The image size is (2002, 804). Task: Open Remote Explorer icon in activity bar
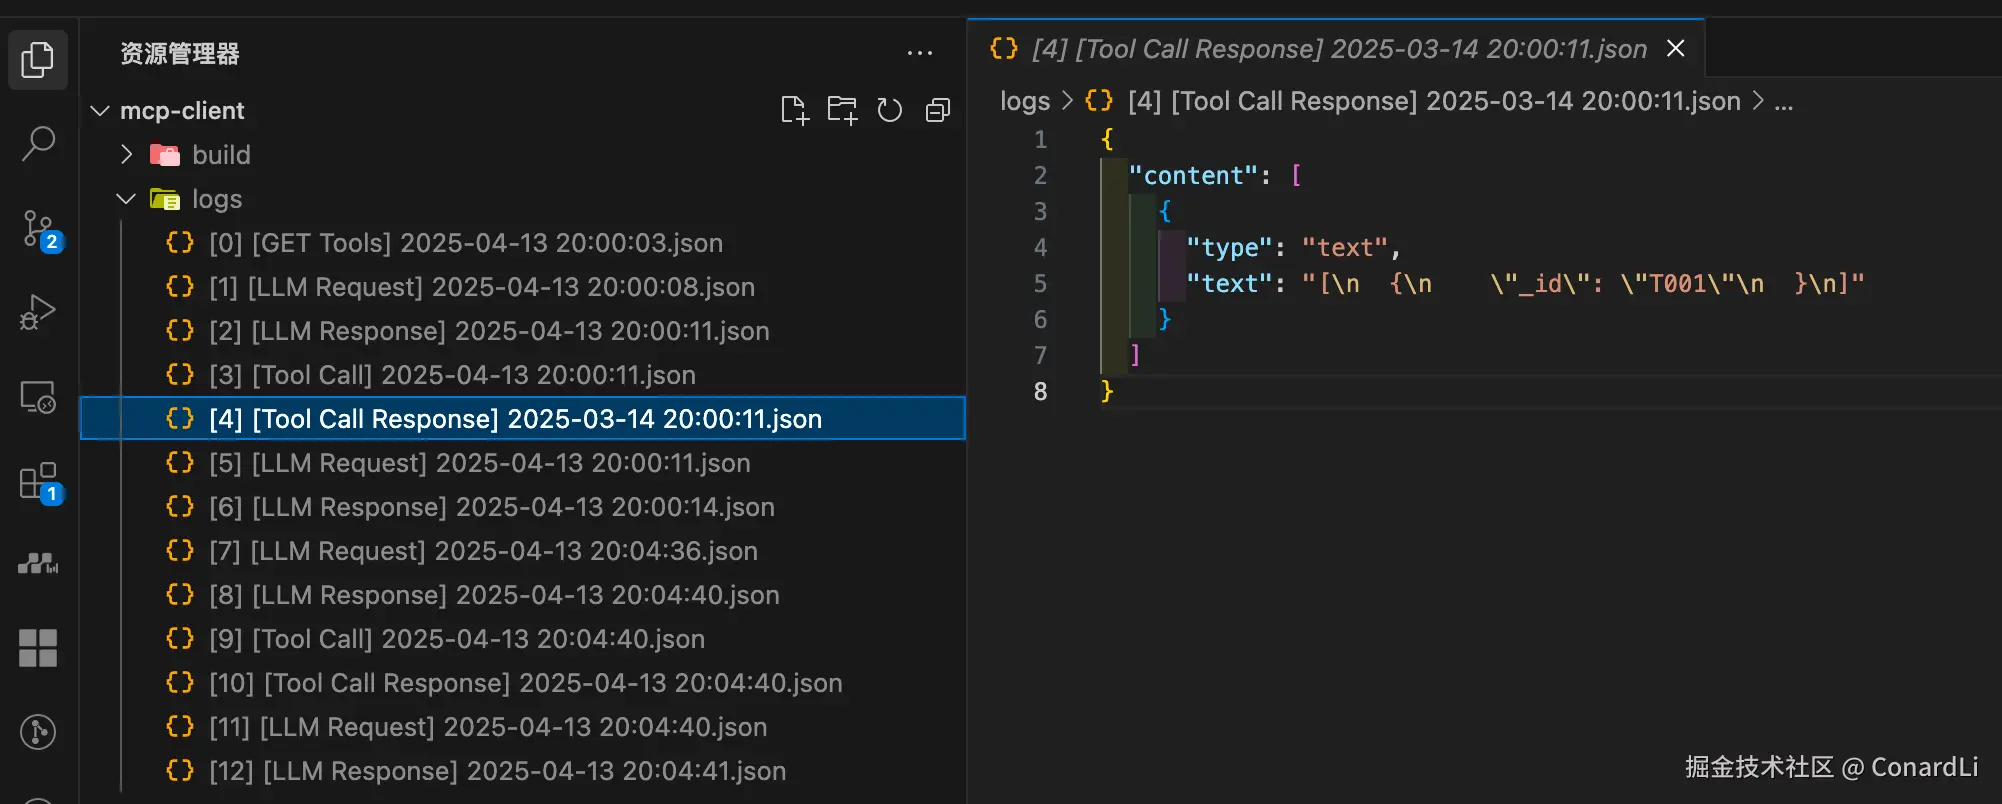(38, 398)
